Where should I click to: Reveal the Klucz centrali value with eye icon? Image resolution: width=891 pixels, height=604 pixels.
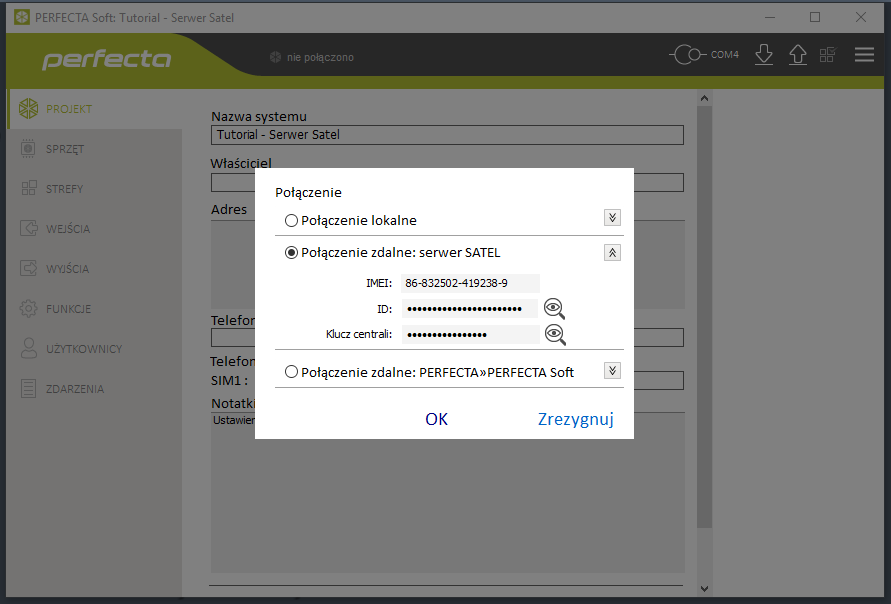coord(555,335)
